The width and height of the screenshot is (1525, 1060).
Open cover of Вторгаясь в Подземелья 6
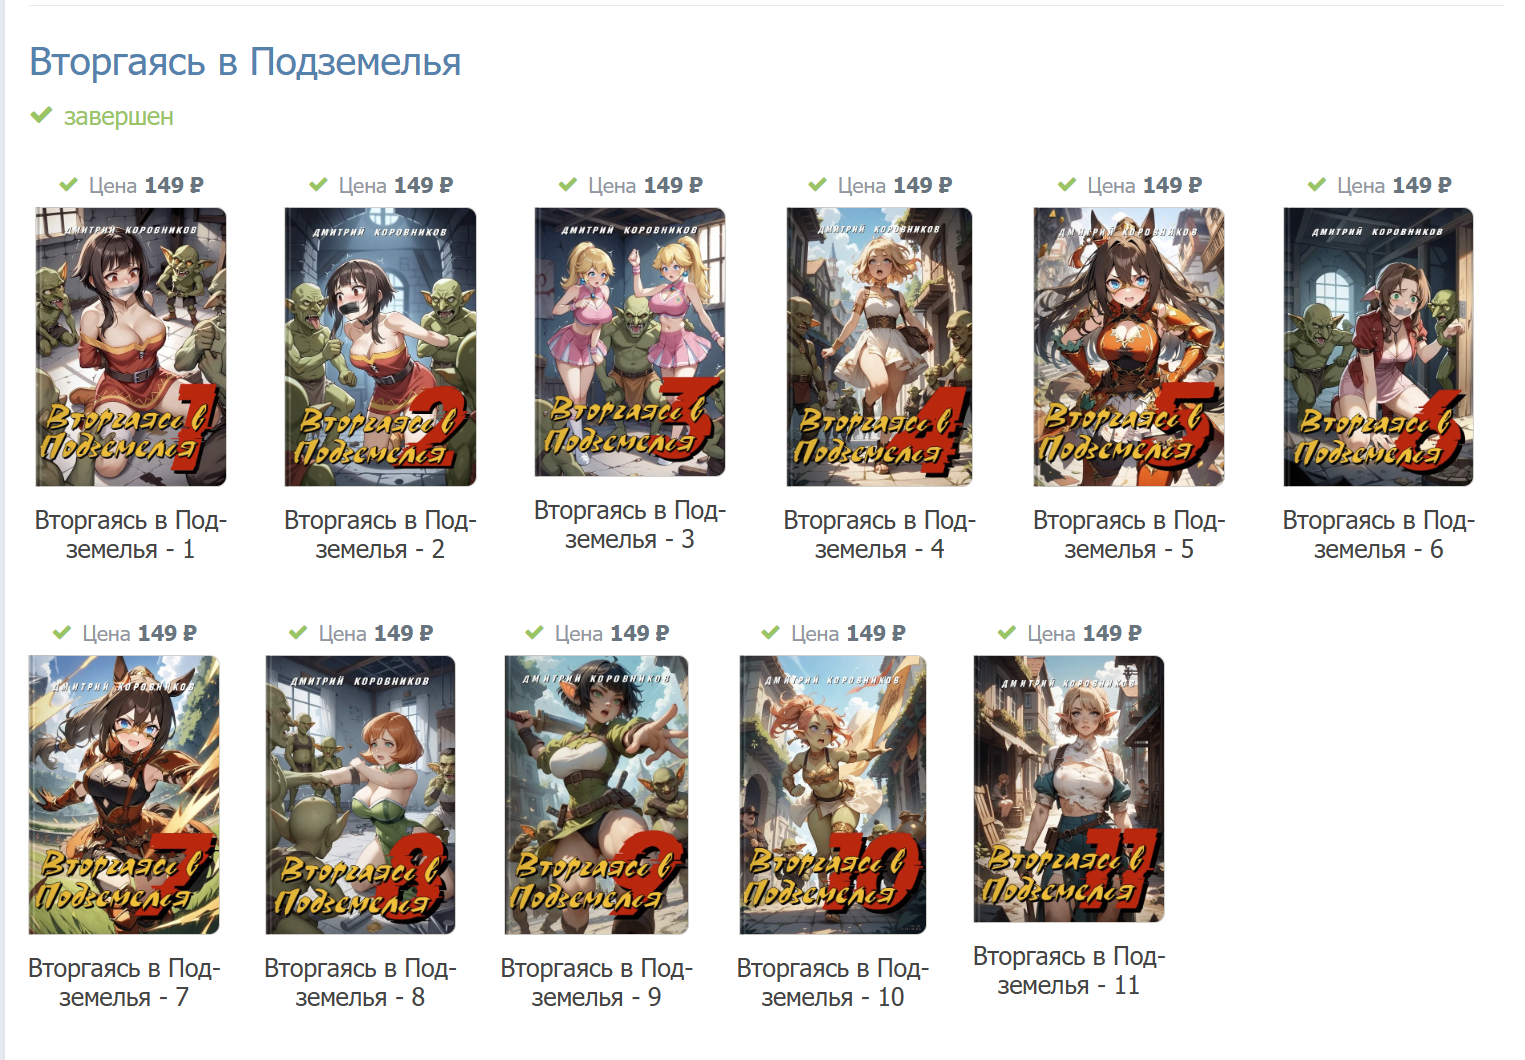click(x=1379, y=347)
